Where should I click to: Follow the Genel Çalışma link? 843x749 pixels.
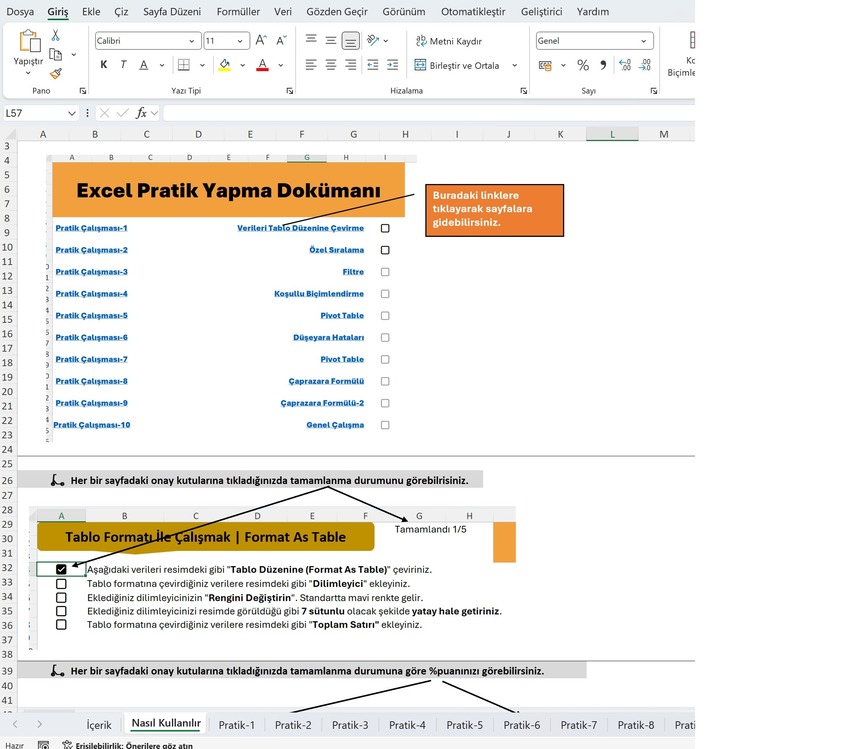tap(335, 425)
